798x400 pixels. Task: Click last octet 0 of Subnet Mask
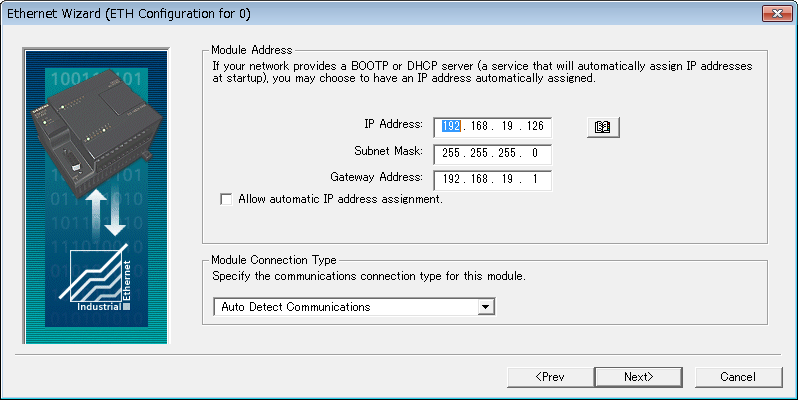tap(536, 154)
